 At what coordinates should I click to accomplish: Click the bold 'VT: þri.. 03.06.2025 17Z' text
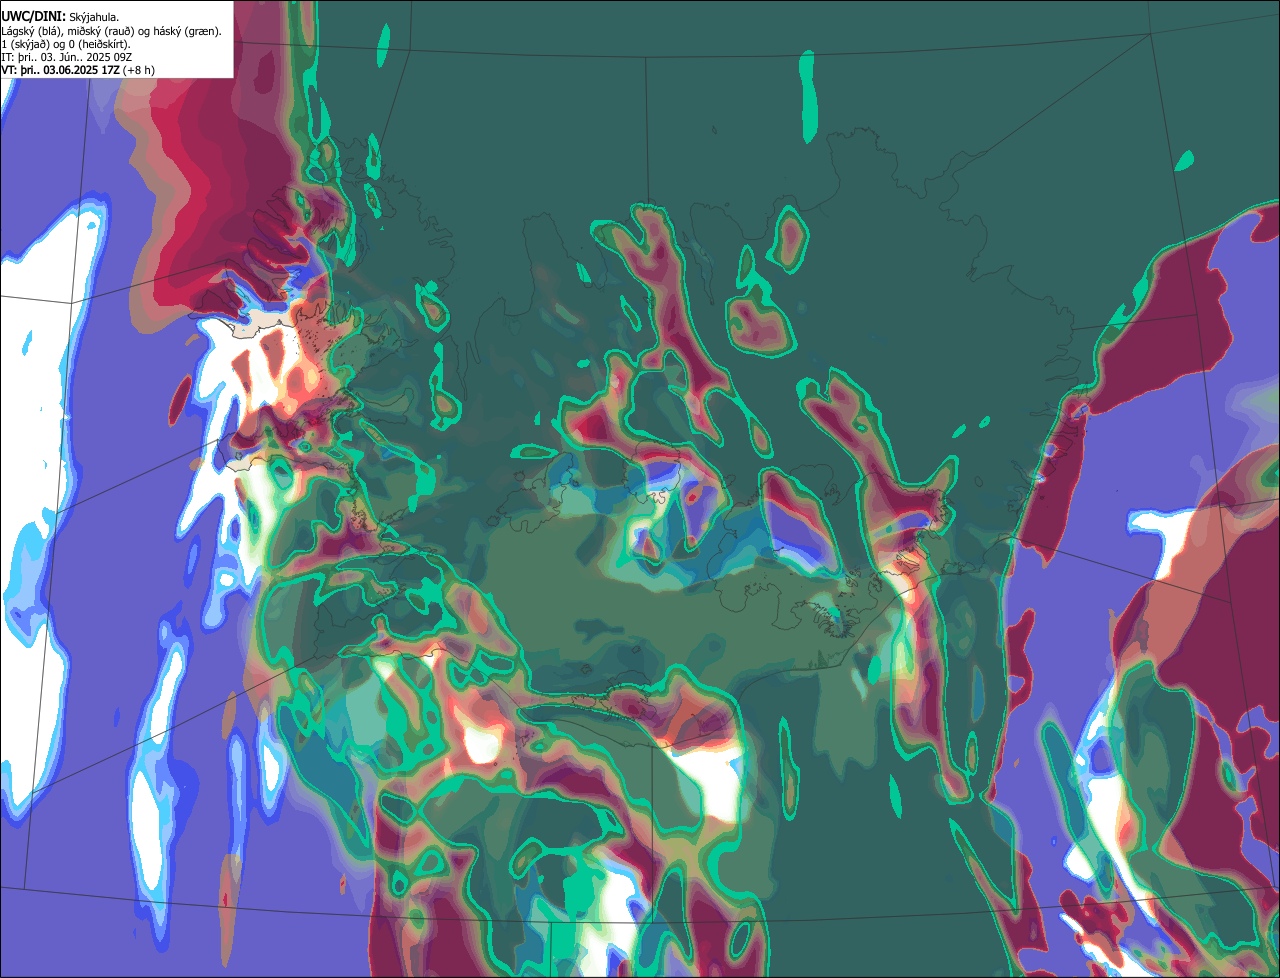(x=60, y=70)
